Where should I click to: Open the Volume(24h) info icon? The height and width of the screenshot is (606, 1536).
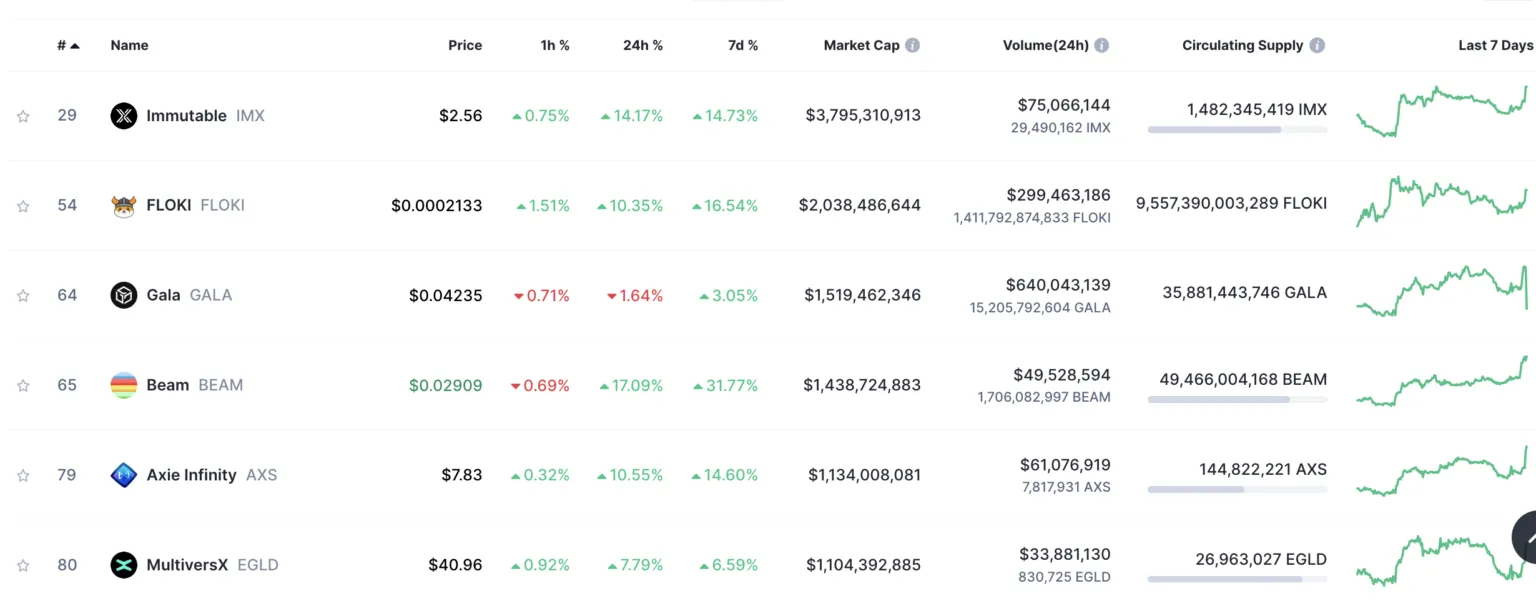click(x=1101, y=45)
